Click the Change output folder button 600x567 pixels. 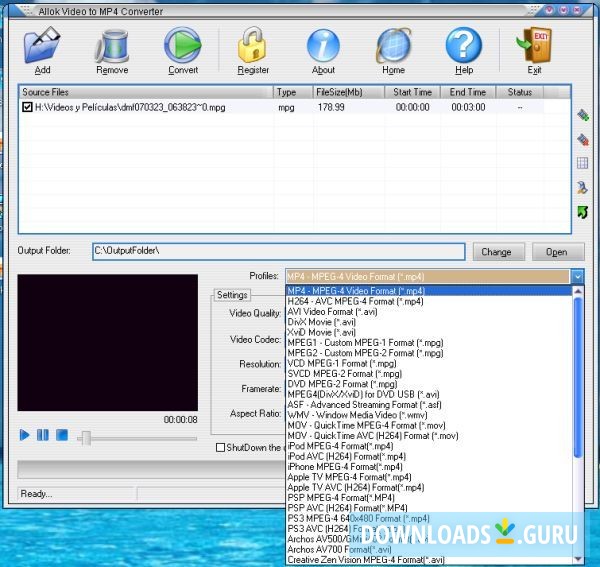pos(499,252)
